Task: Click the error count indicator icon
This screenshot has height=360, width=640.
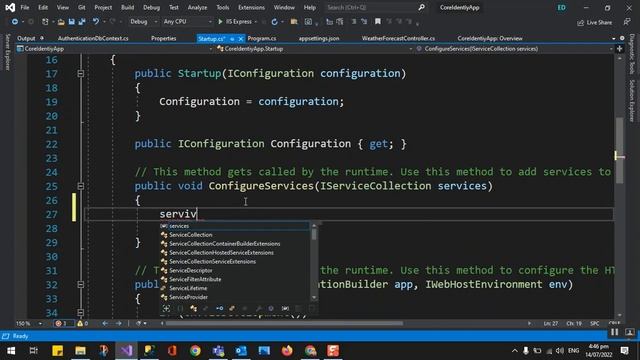Action: point(58,323)
